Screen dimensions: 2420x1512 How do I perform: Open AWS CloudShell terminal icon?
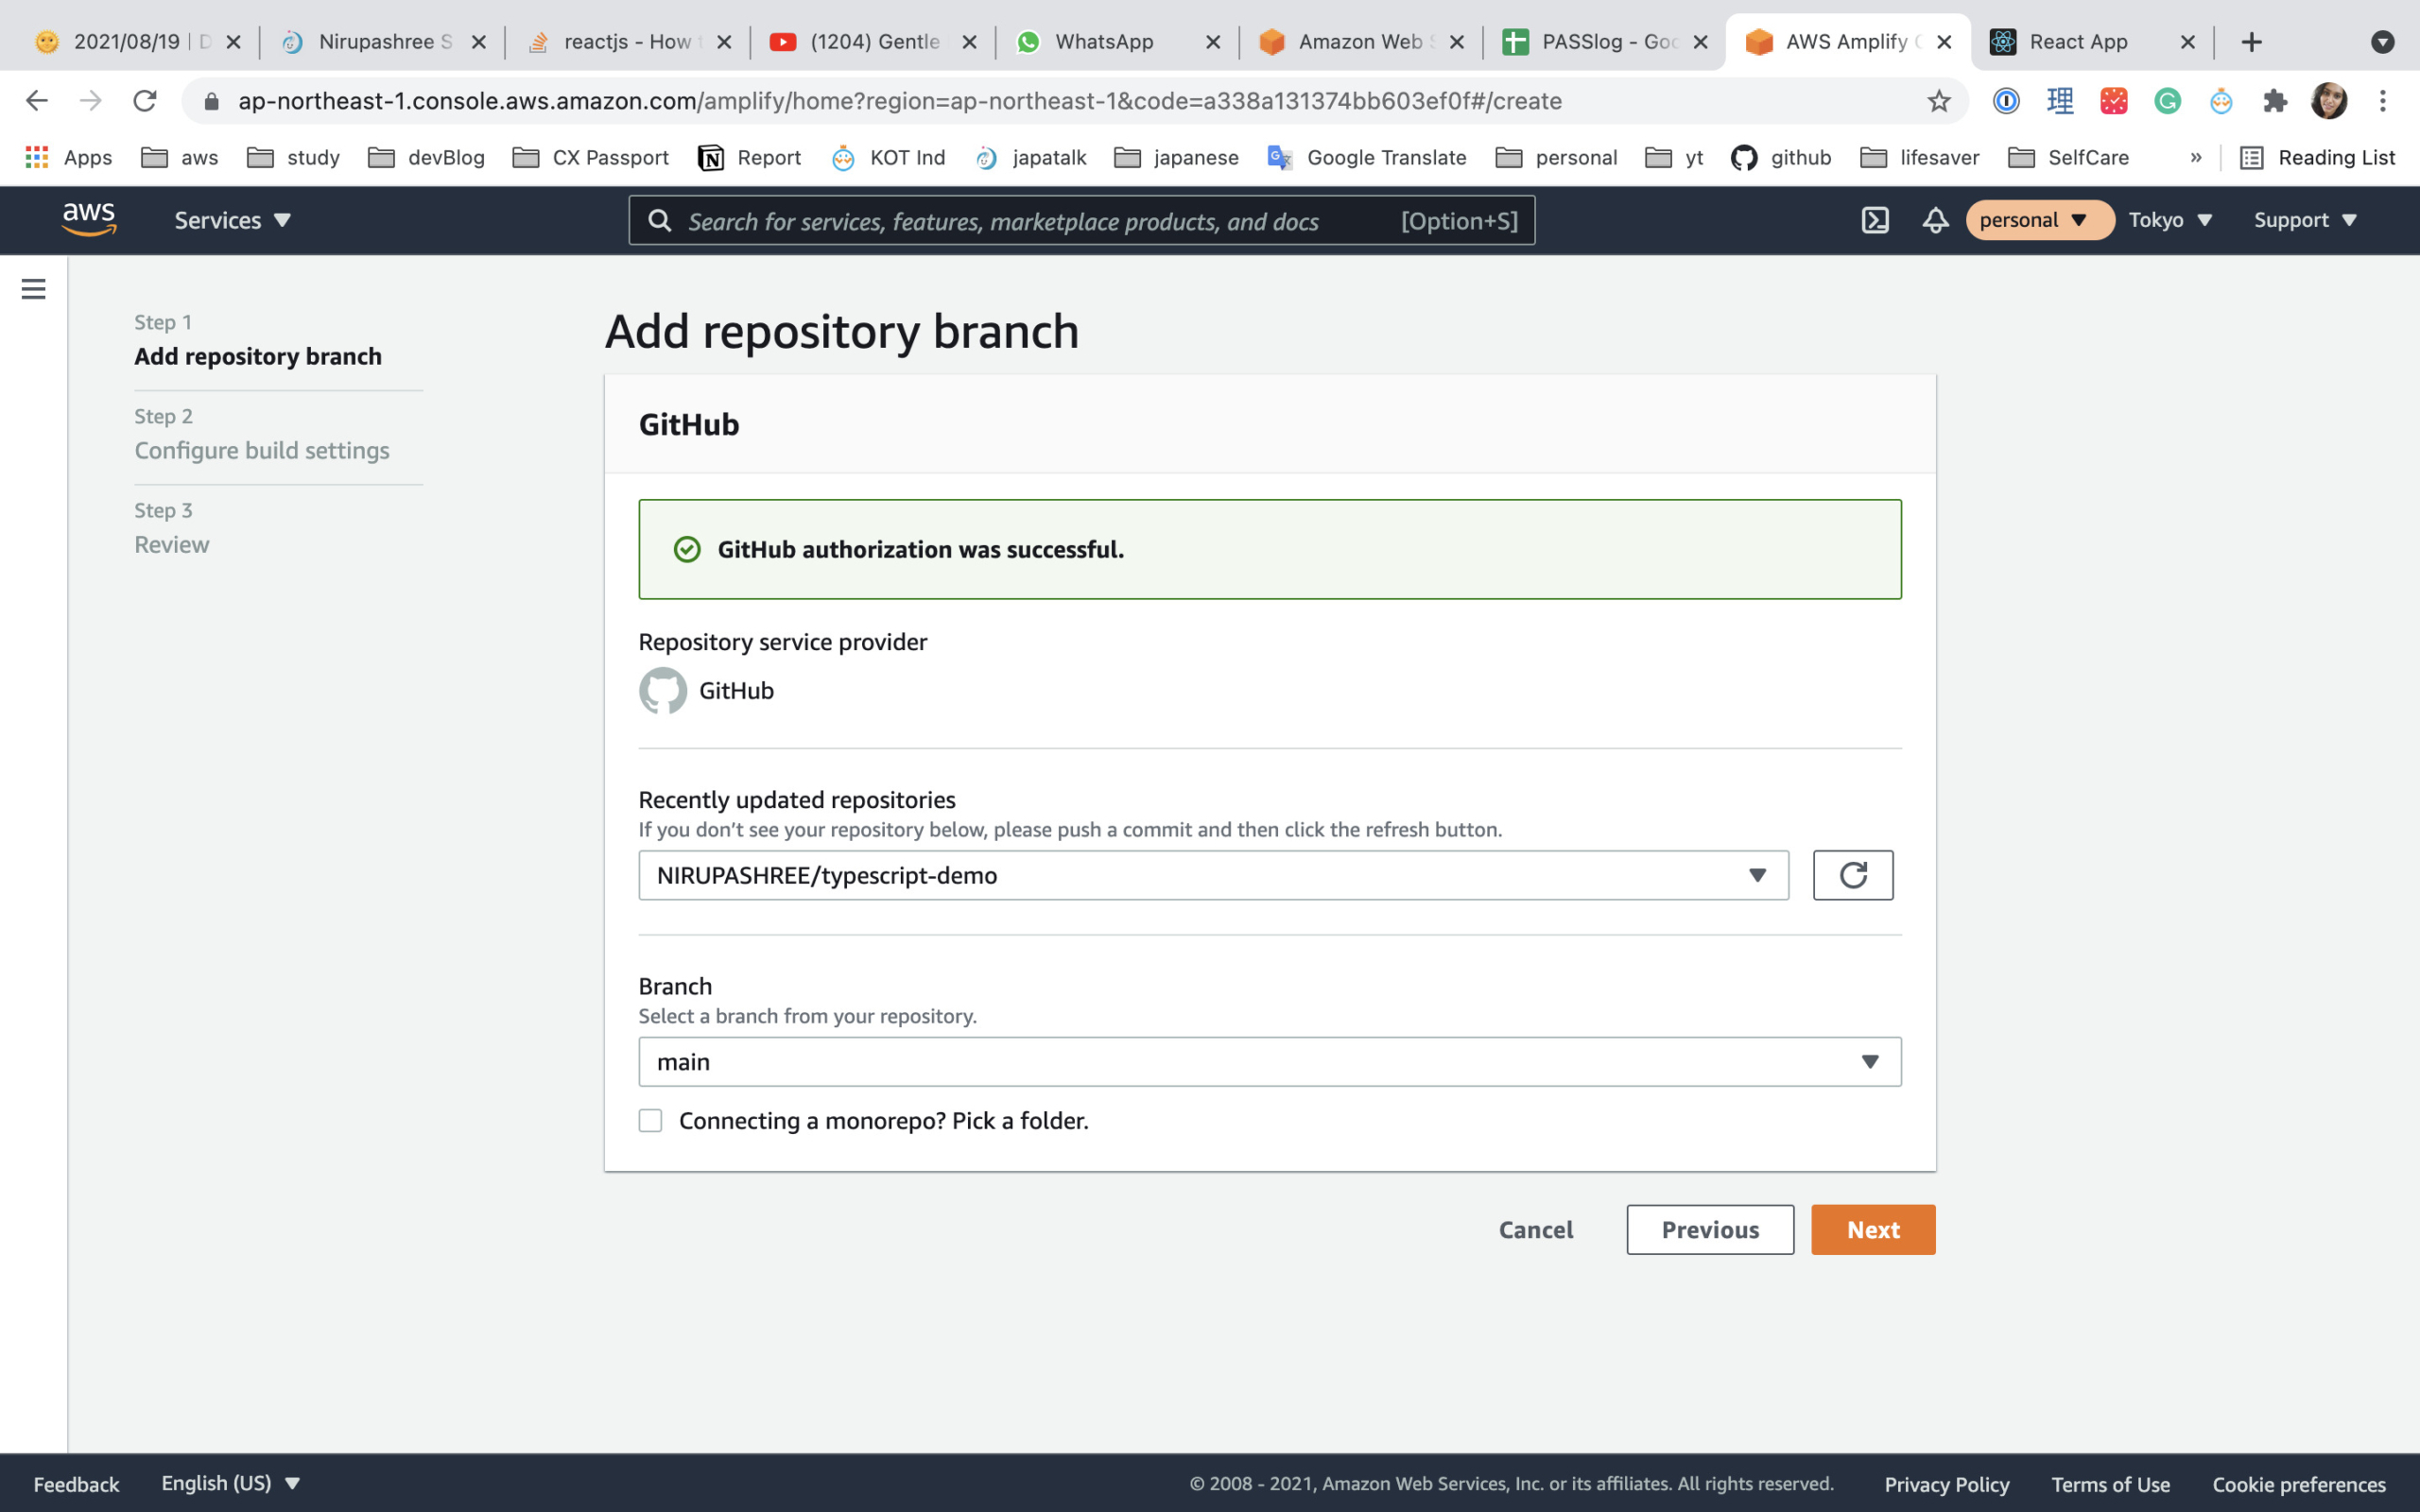coord(1875,220)
